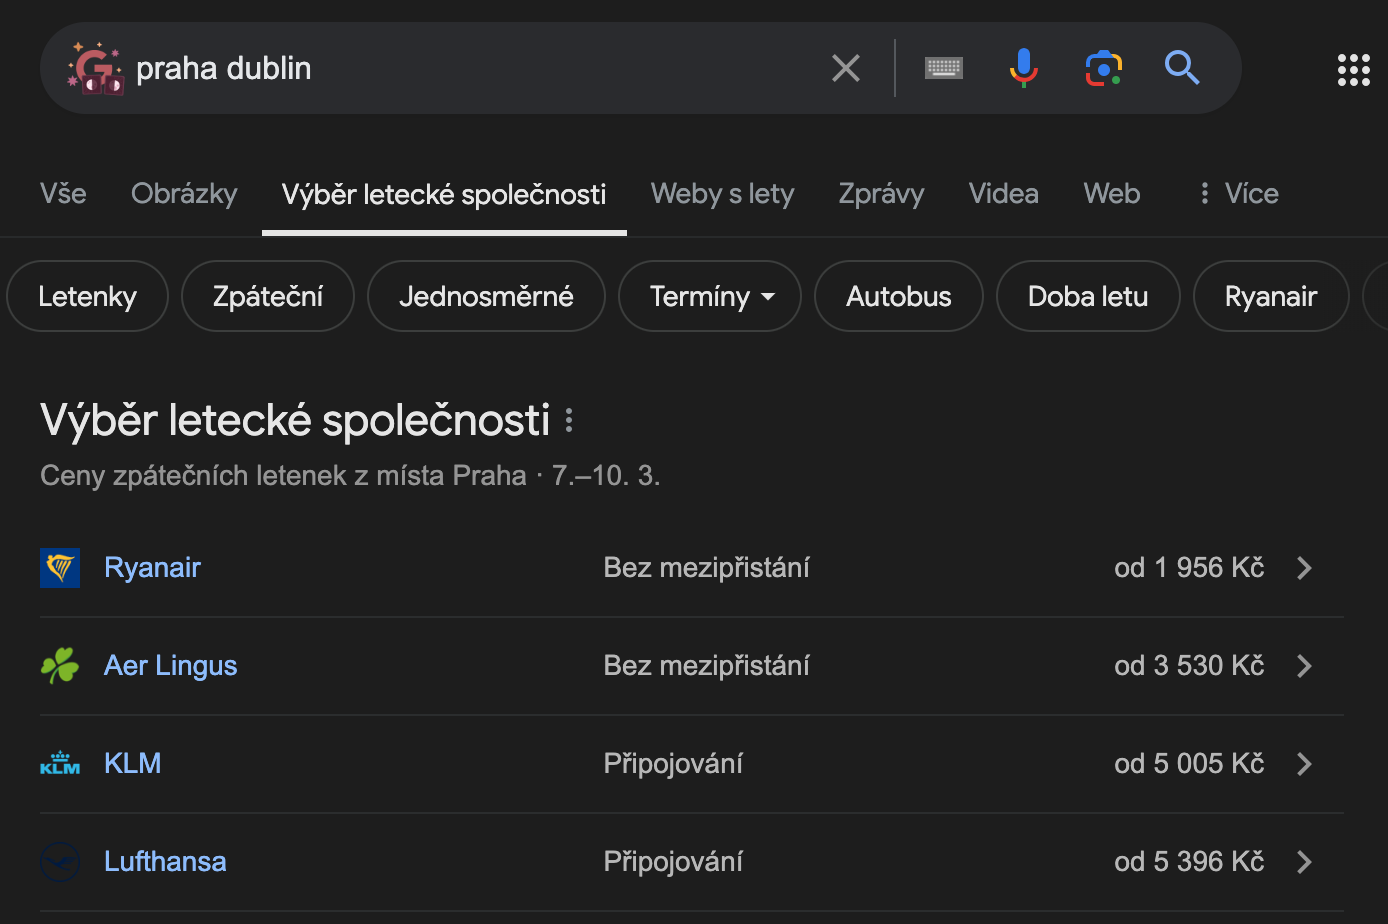Viewport: 1388px width, 924px height.
Task: Select the Jednosměrné filter chip
Action: [486, 296]
